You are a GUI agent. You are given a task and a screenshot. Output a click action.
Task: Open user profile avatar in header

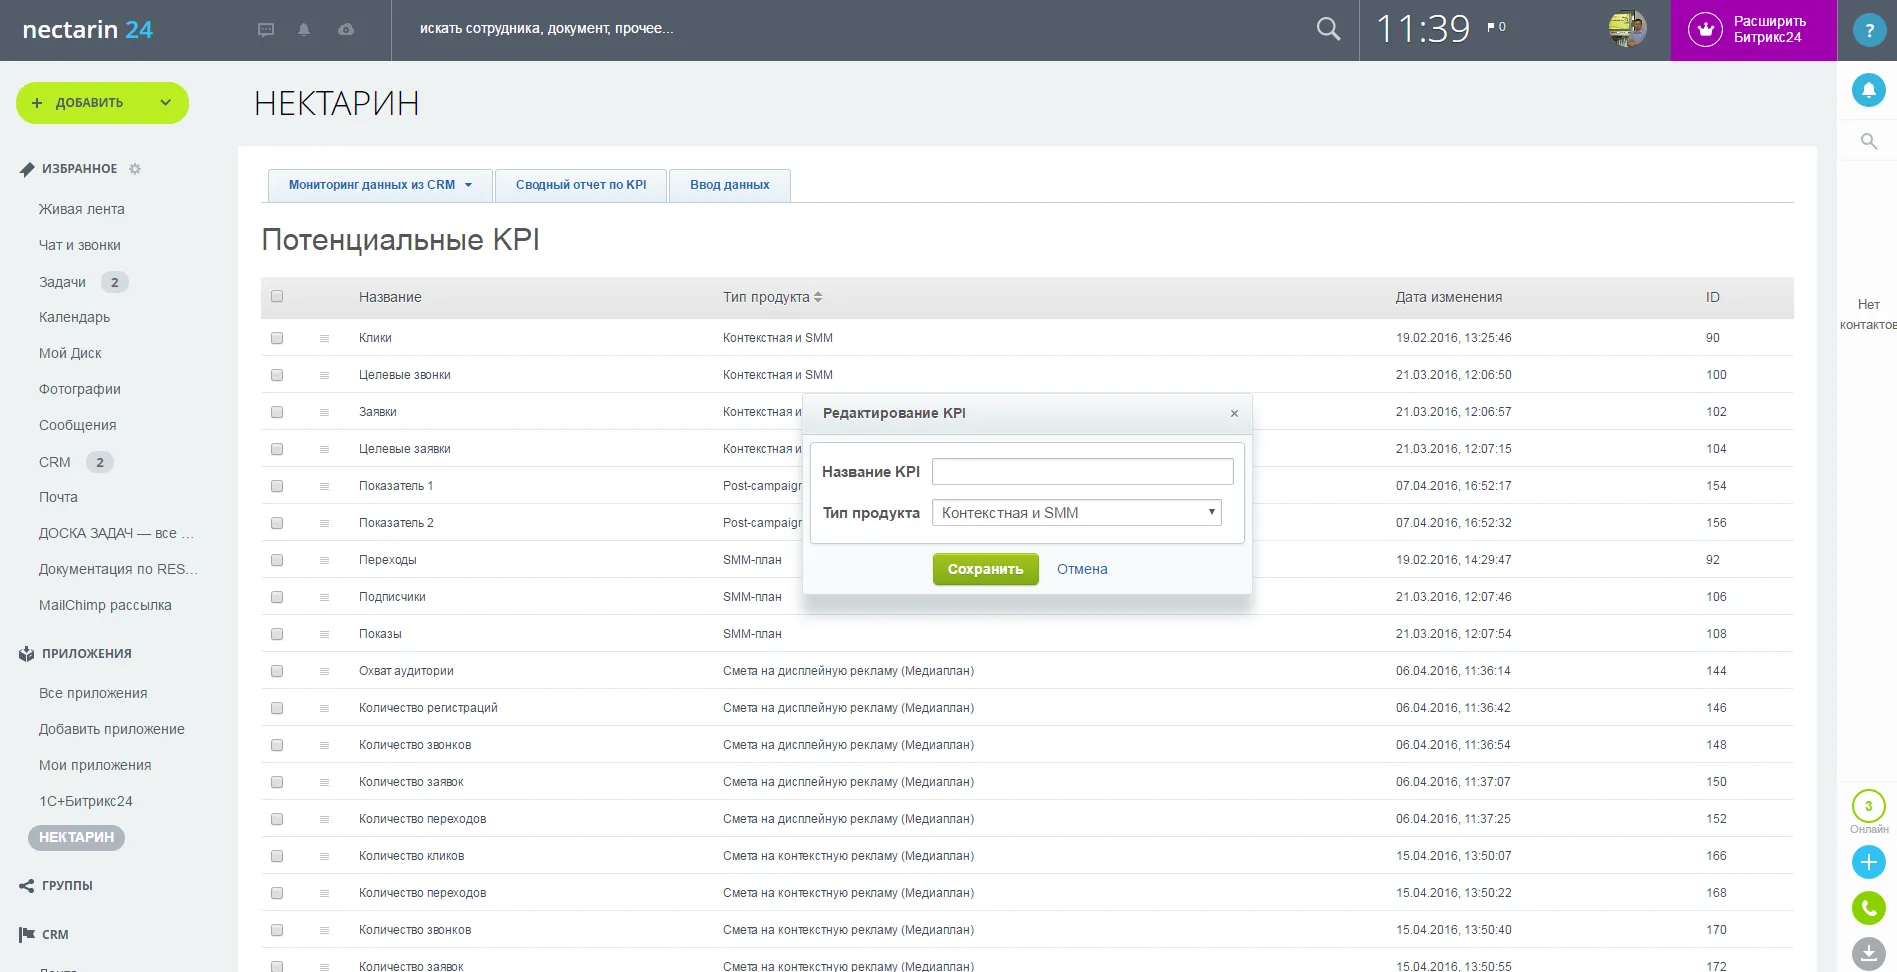[x=1627, y=29]
